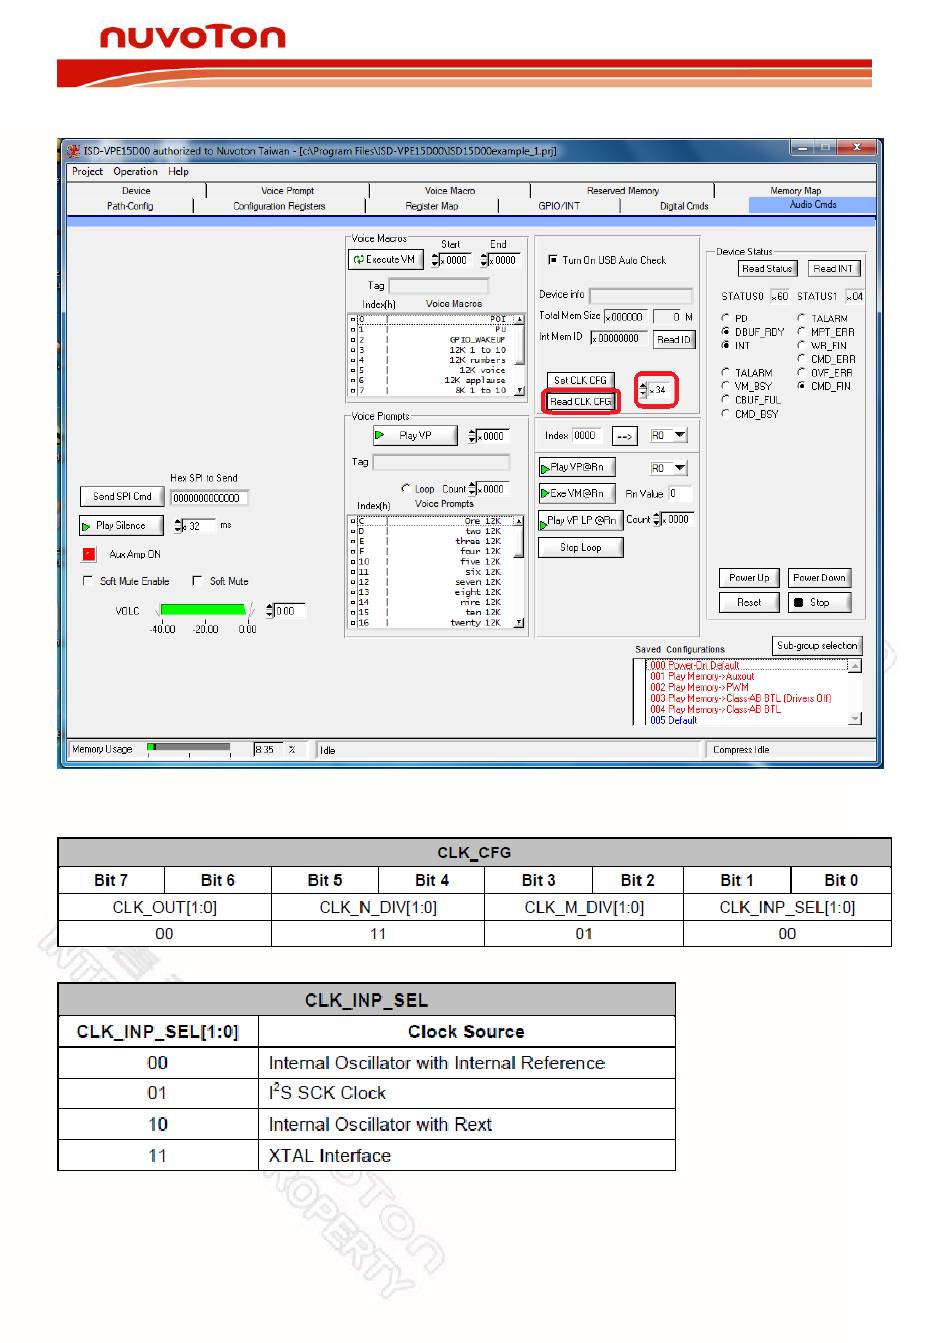Select the WR_FIN radio button
This screenshot has height=1343, width=950.
[x=801, y=346]
